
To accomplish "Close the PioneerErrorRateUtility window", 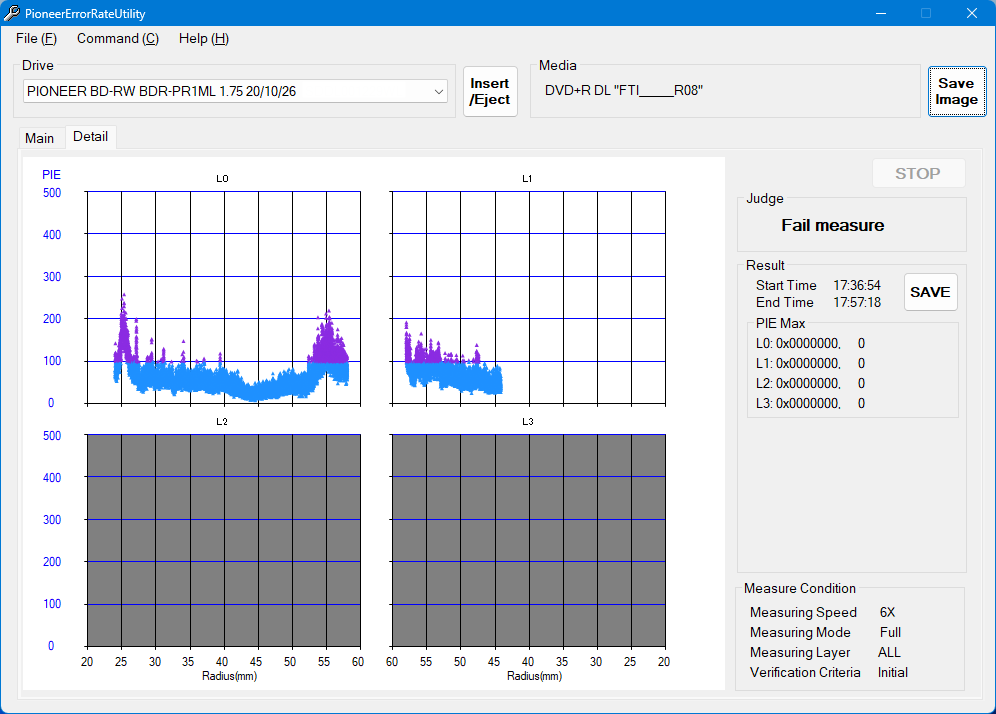I will (972, 13).
